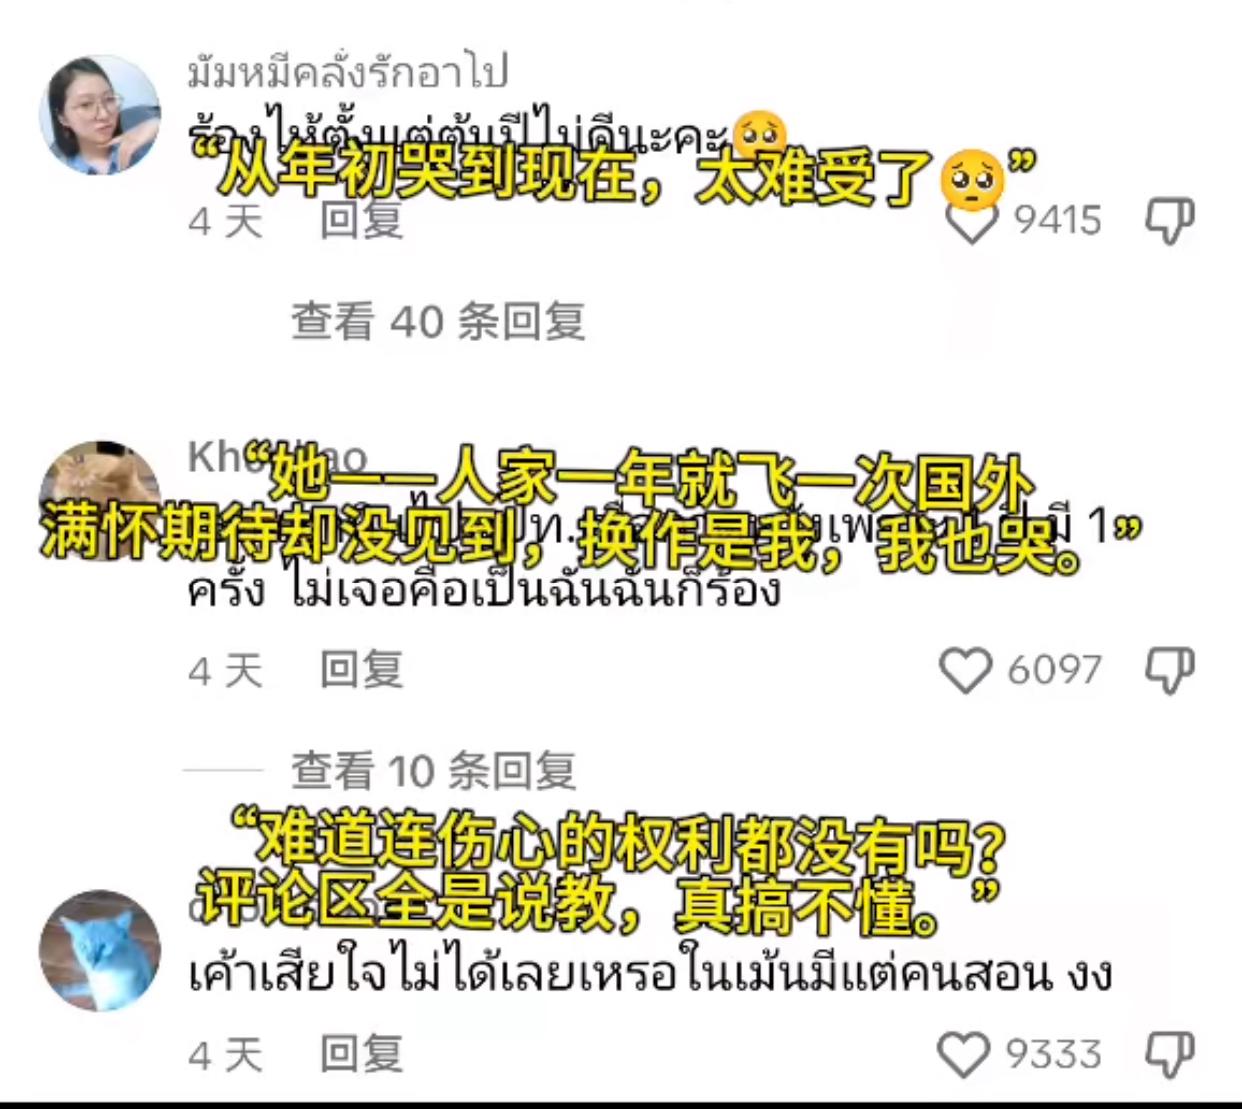1242x1109 pixels.
Task: Select the Thai comment text about เค้าเสียใจ
Action: click(650, 973)
